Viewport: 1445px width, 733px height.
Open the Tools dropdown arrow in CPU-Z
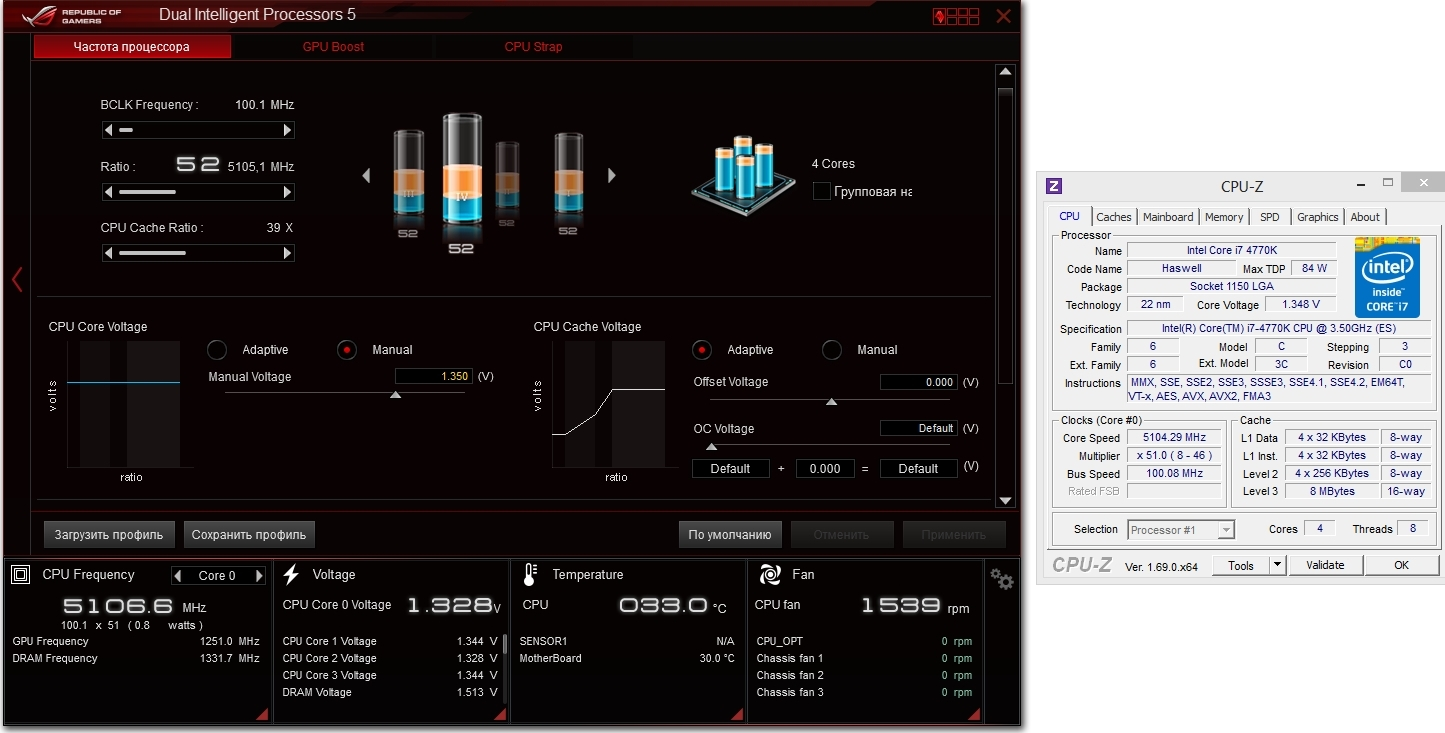(1277, 565)
